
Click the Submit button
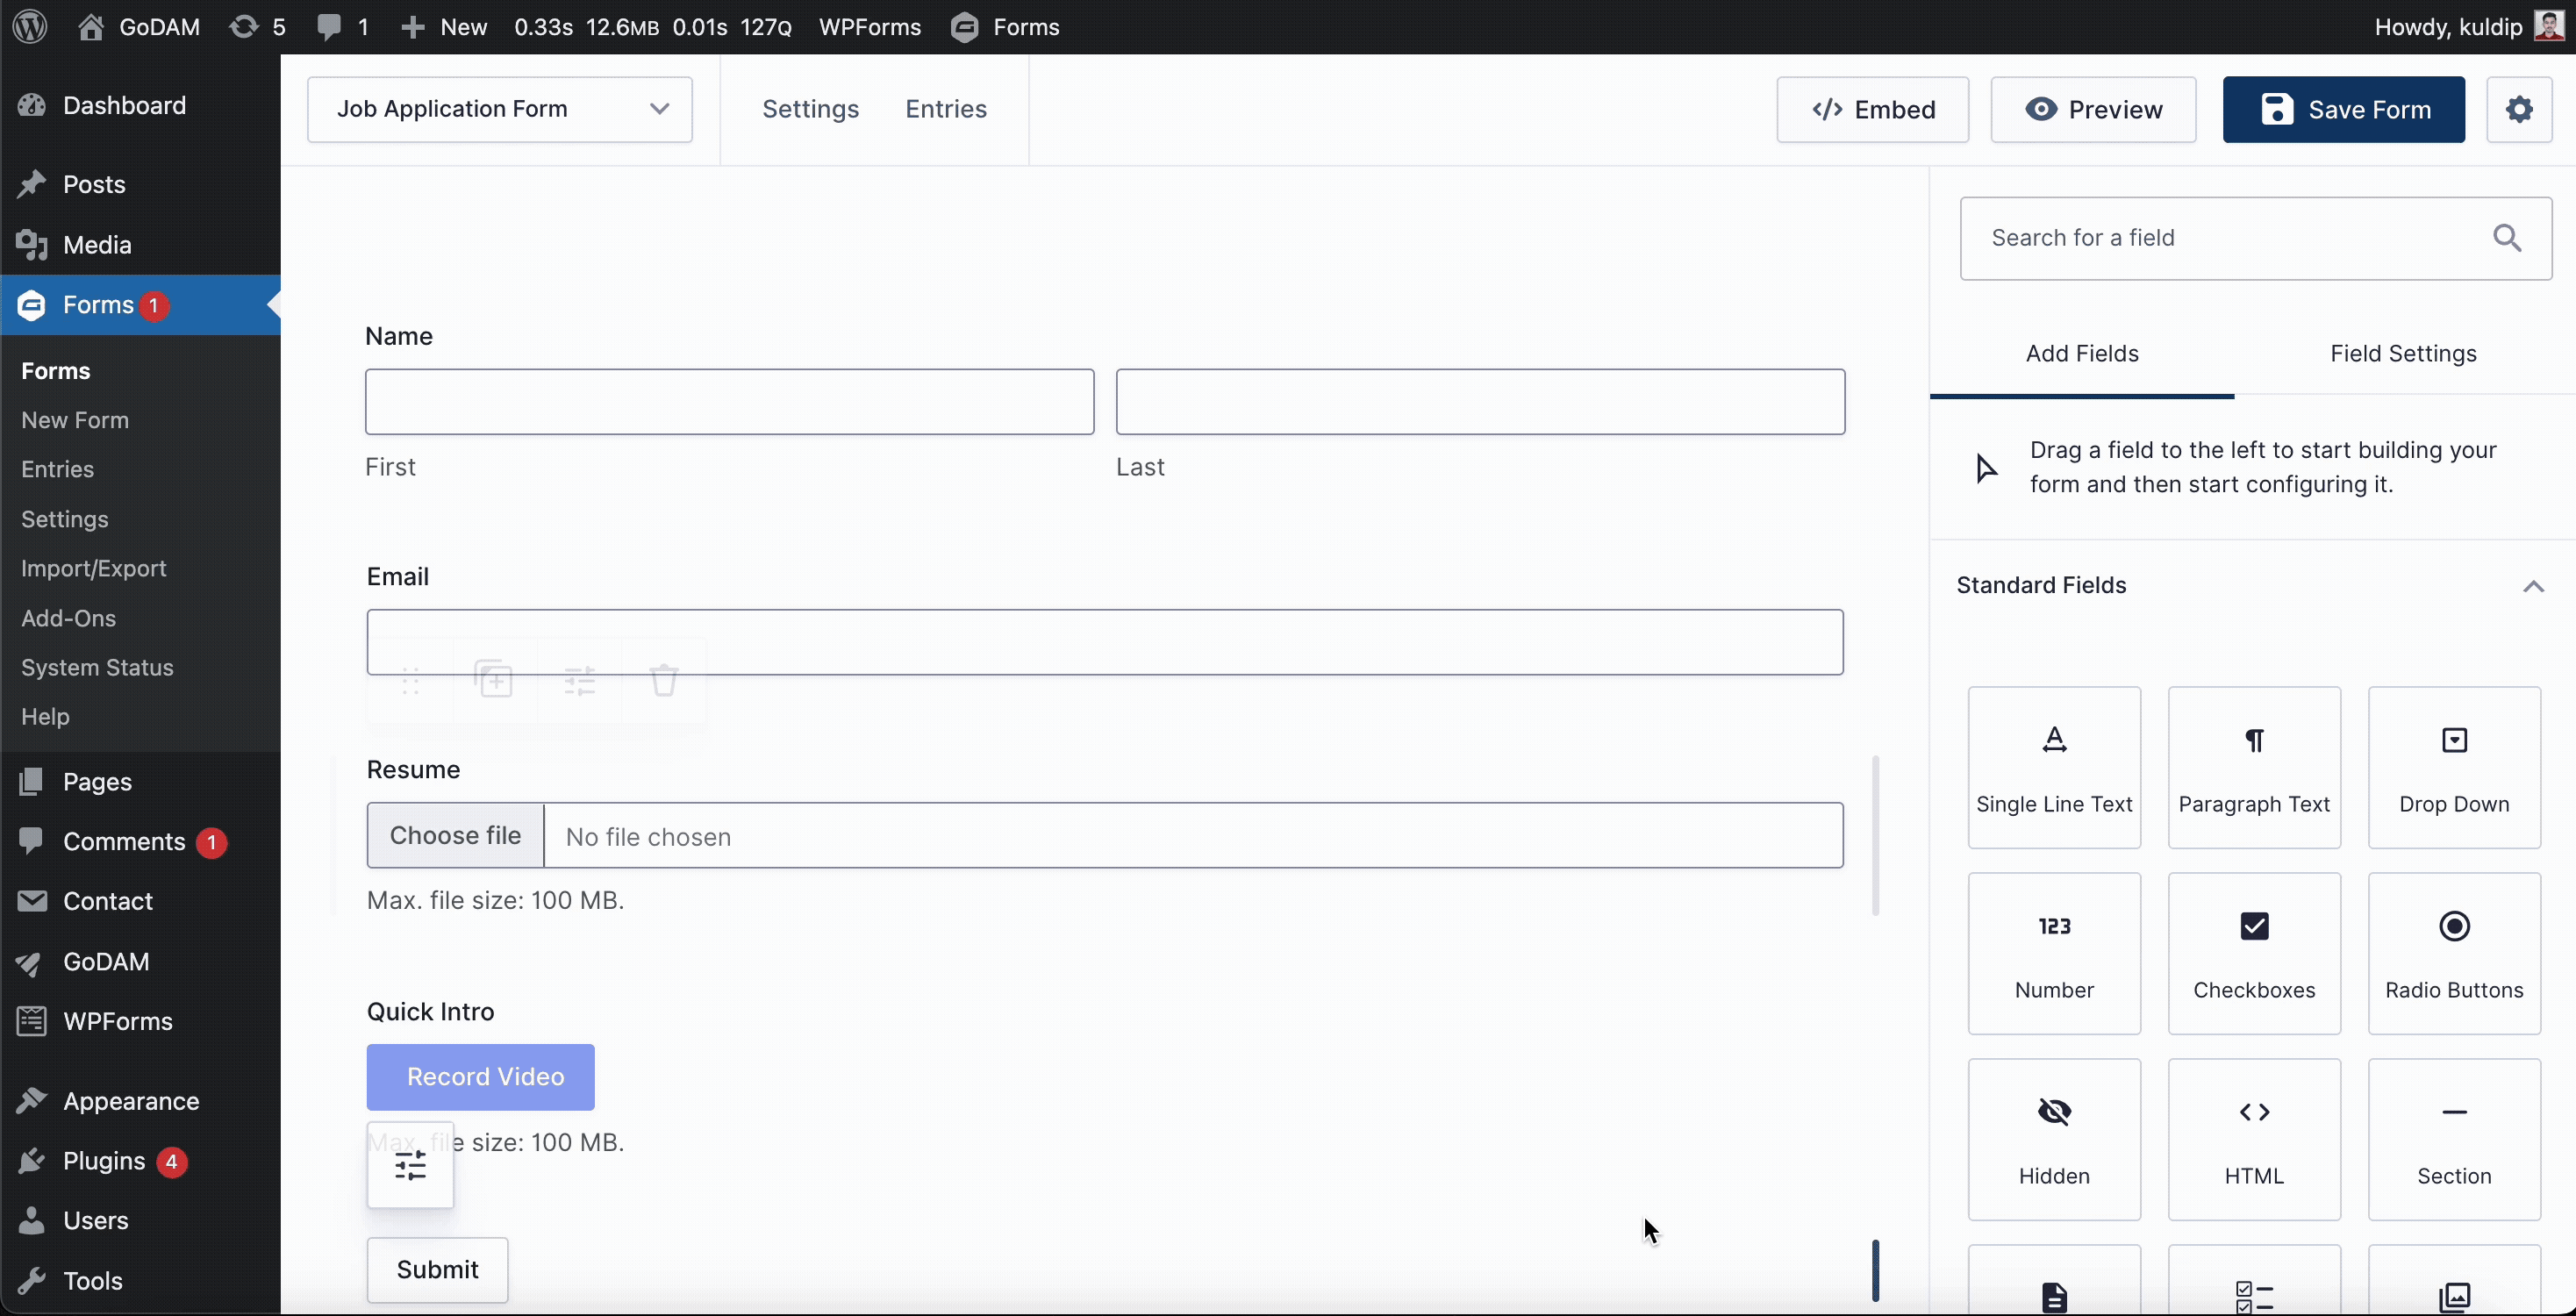pyautogui.click(x=437, y=1269)
